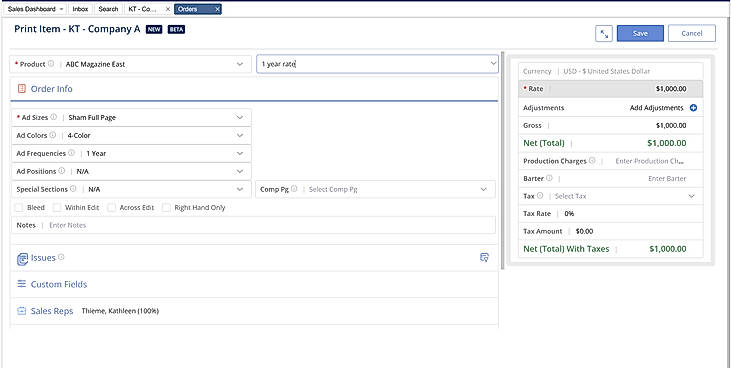Close the KT - Co... tab
The height and width of the screenshot is (368, 731).
pyautogui.click(x=168, y=9)
